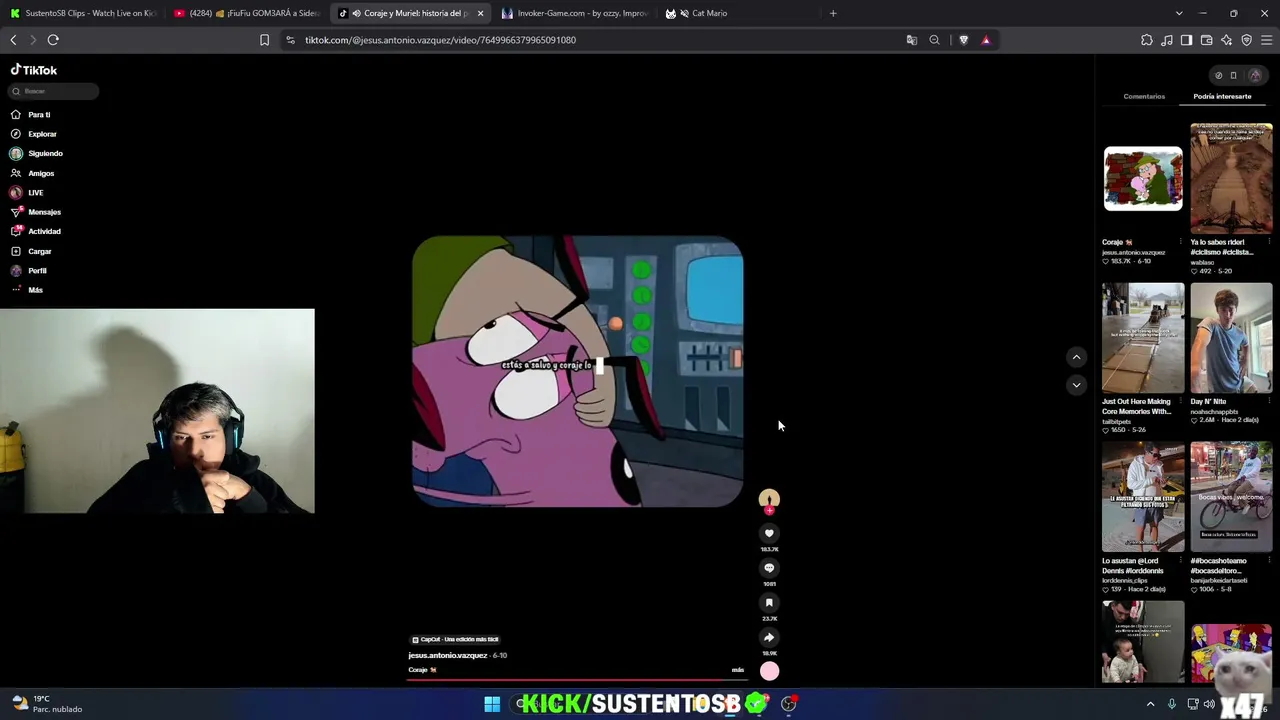Viewport: 1280px width, 720px height.
Task: Open the Leo AI sparkle icon
Action: 1226,40
